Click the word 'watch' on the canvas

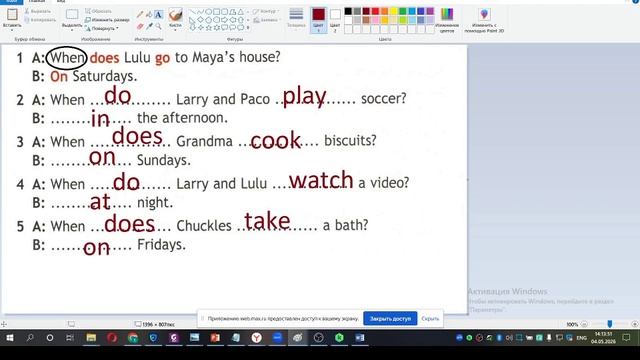tap(321, 180)
